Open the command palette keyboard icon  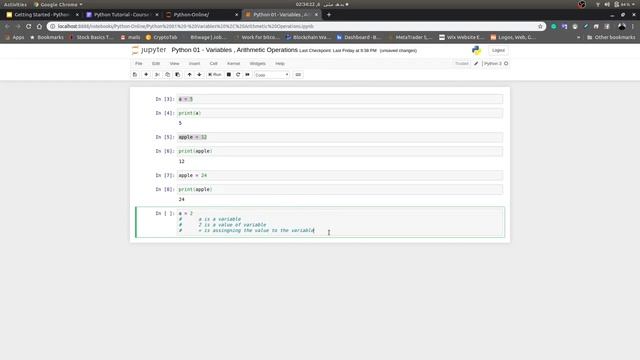pos(298,75)
